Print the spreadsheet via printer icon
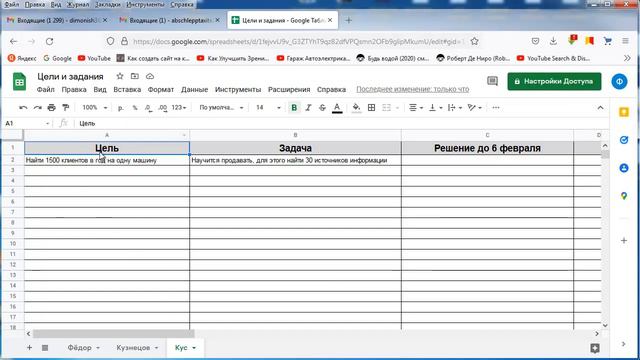Screen dimensions: 640x360 click(51, 108)
